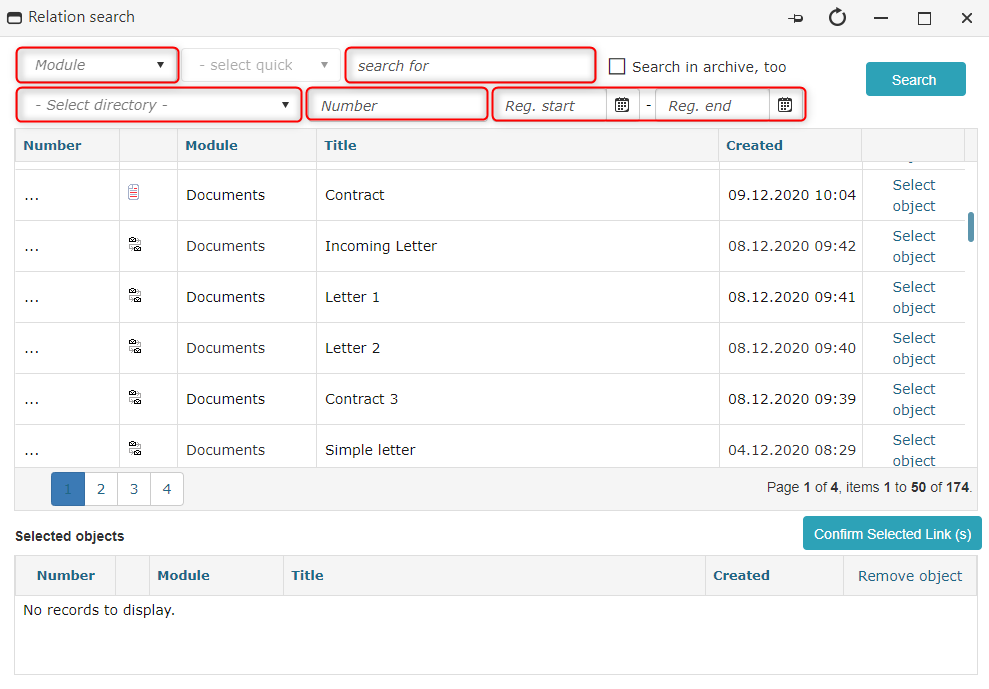Open Reg. end calendar picker
The image size is (989, 689).
pos(785,105)
